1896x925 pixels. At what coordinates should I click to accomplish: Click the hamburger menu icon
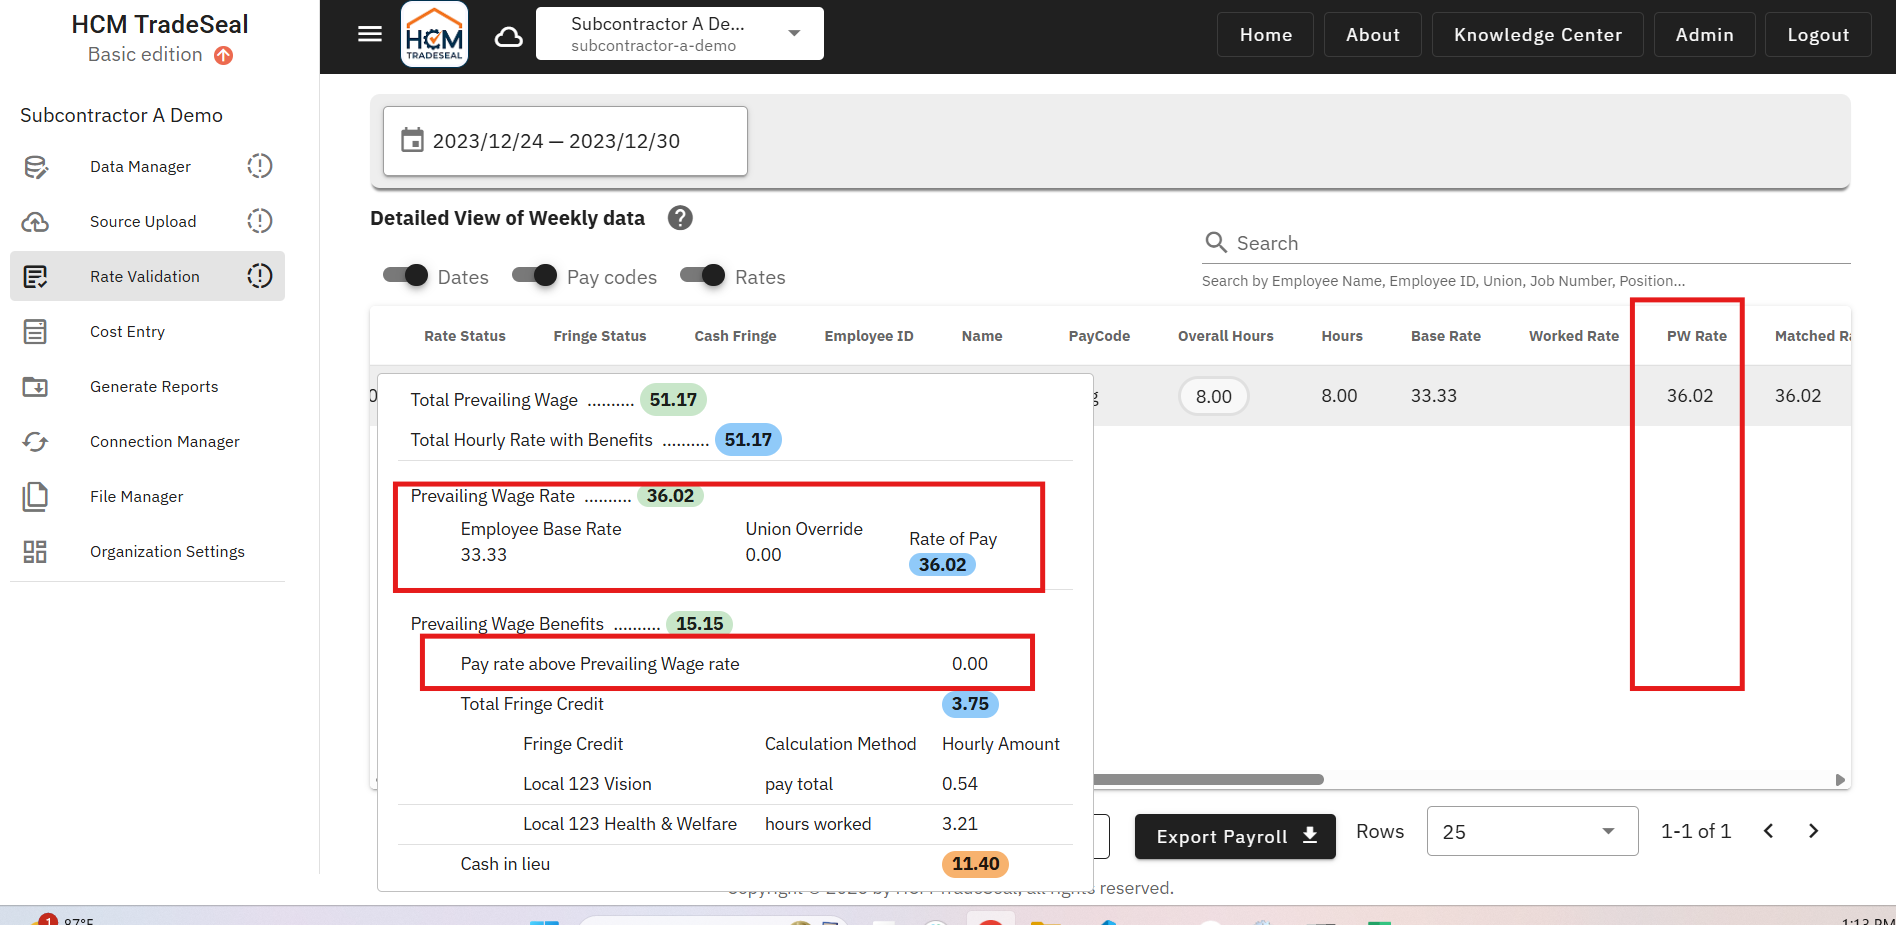point(370,34)
